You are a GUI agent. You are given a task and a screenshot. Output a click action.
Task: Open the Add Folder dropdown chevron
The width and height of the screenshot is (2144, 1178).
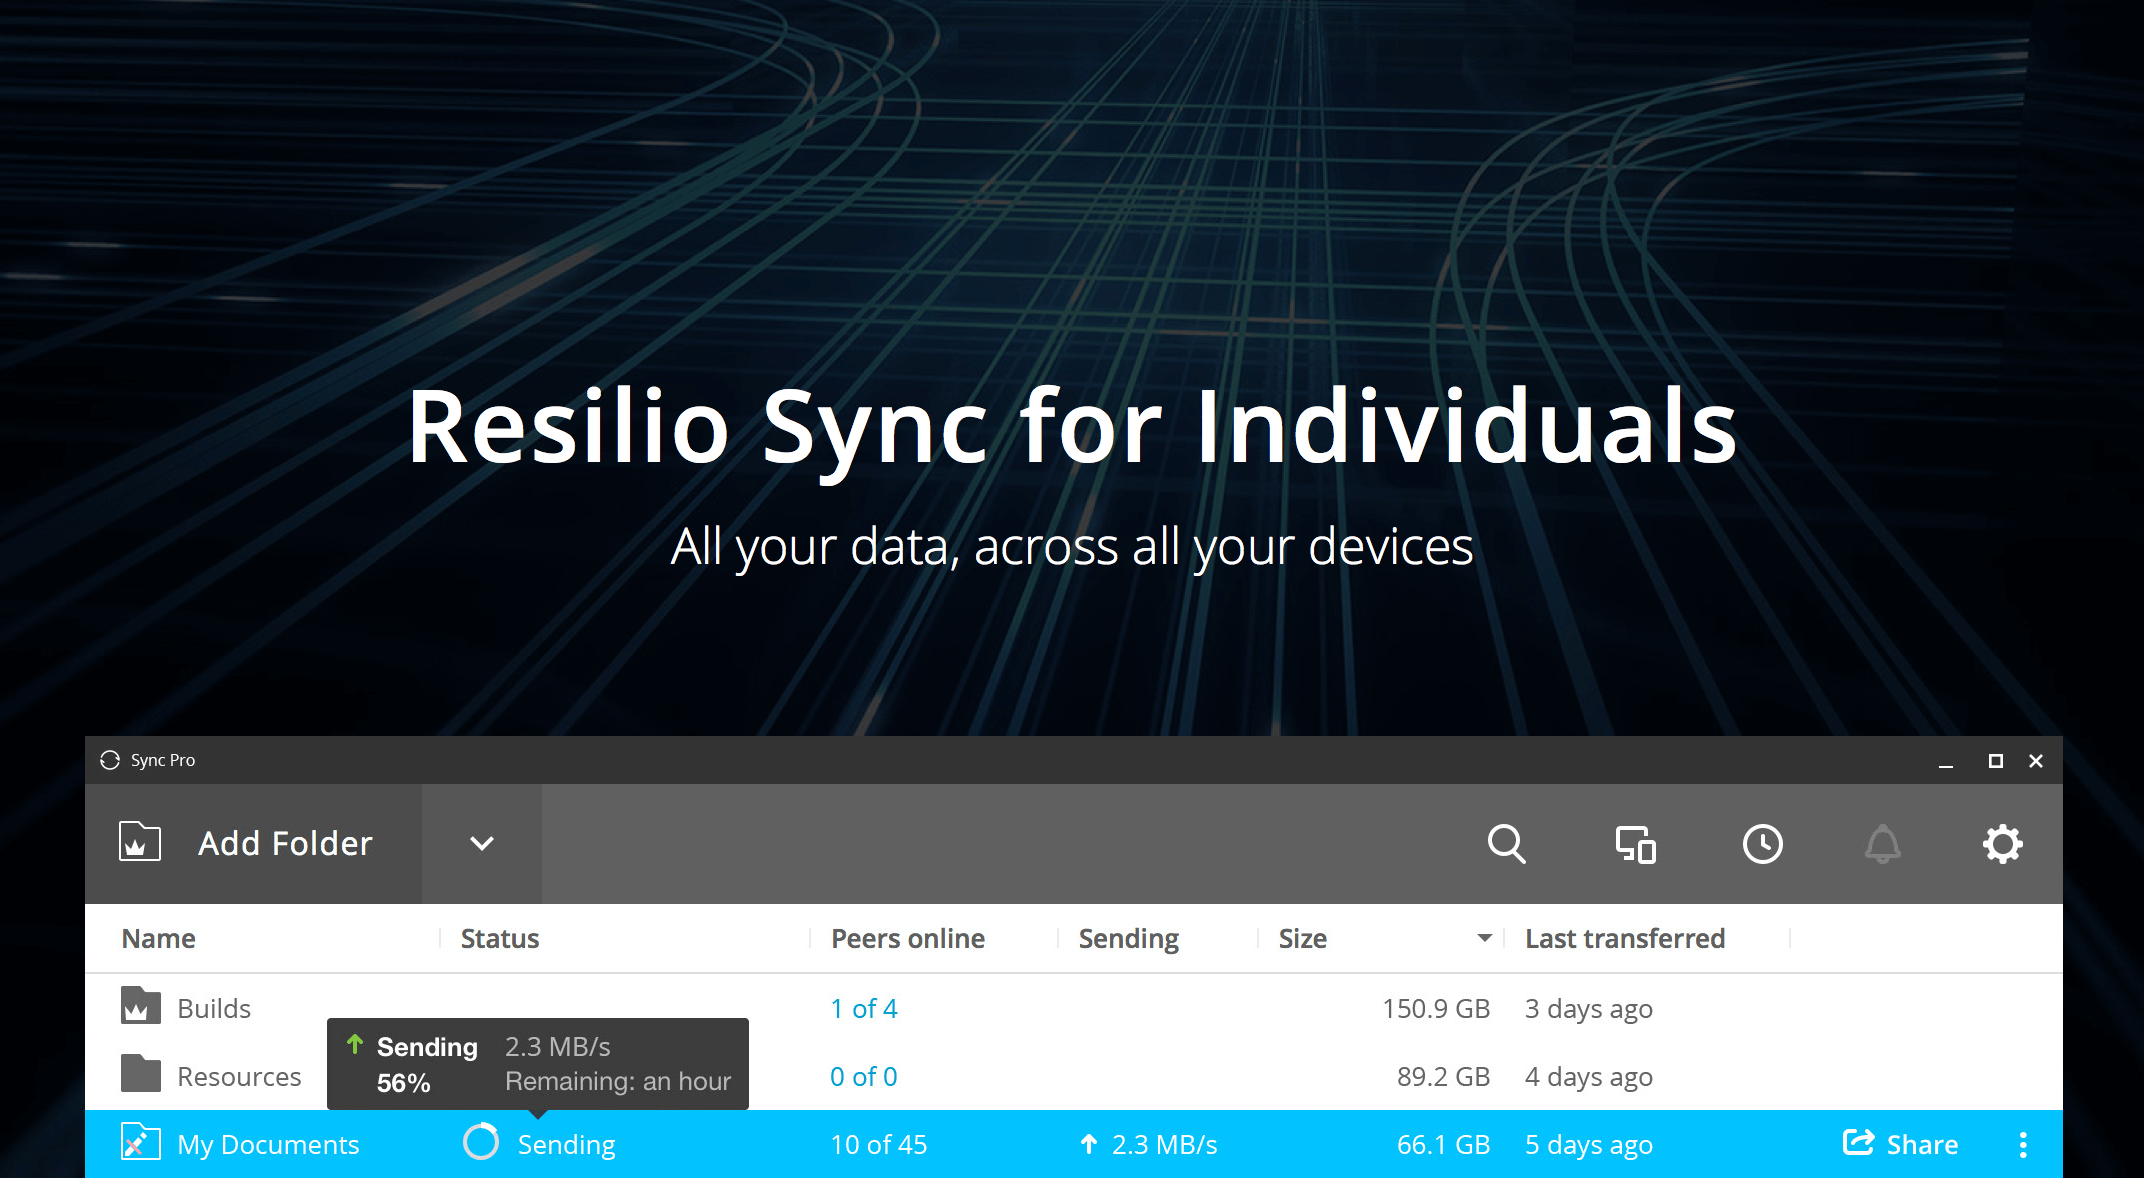[482, 843]
